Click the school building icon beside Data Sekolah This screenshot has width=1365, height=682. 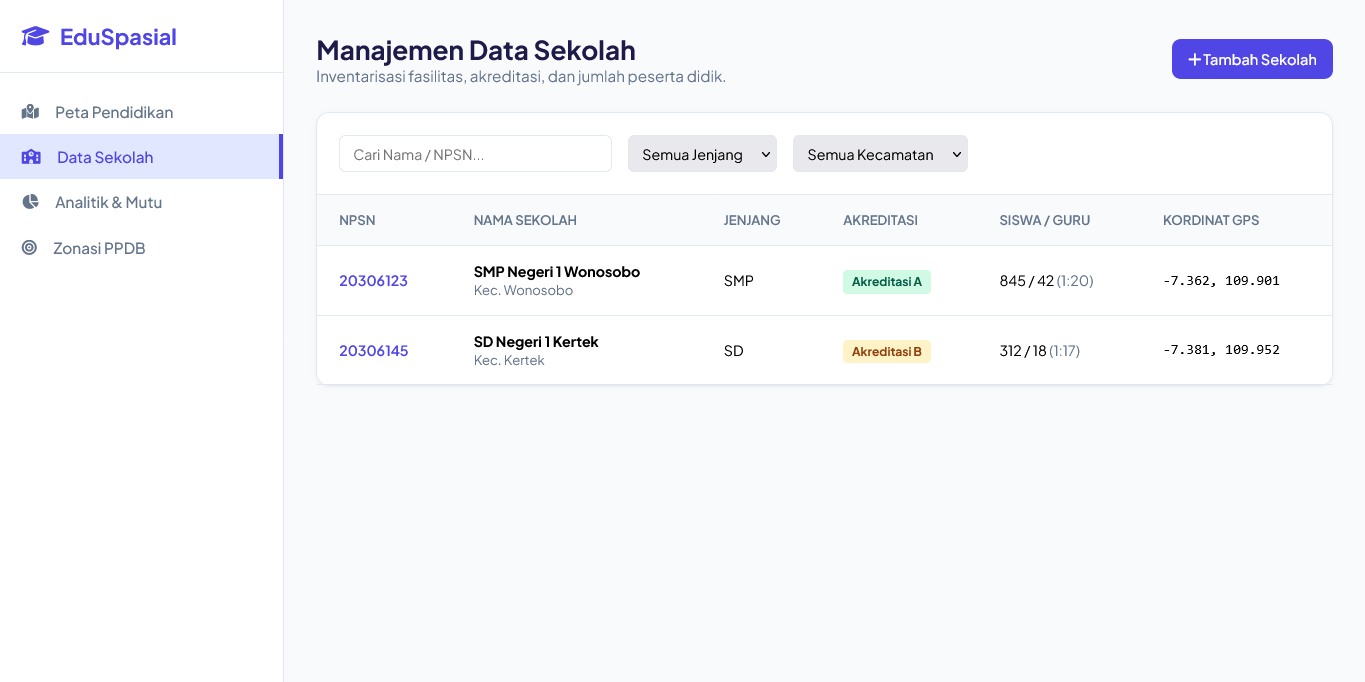31,157
